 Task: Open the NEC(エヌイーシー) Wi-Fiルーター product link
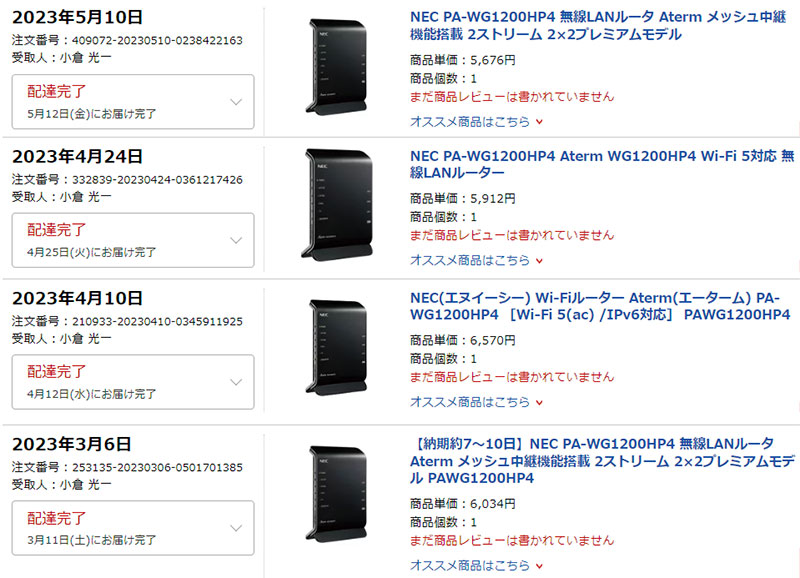600,306
